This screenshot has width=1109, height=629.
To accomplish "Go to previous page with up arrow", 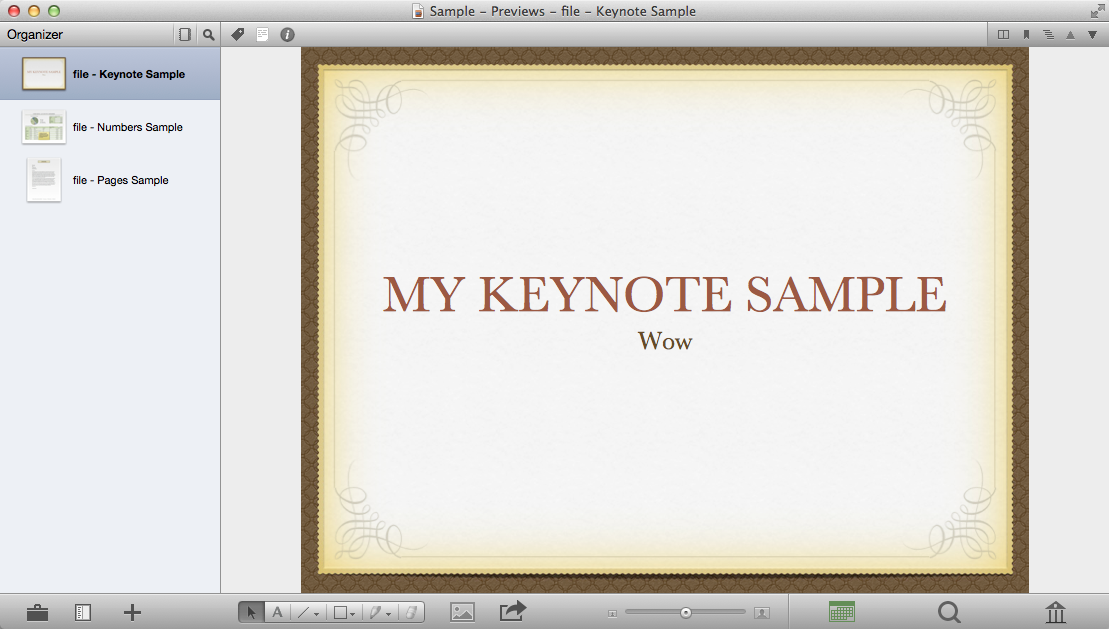I will click(x=1070, y=35).
